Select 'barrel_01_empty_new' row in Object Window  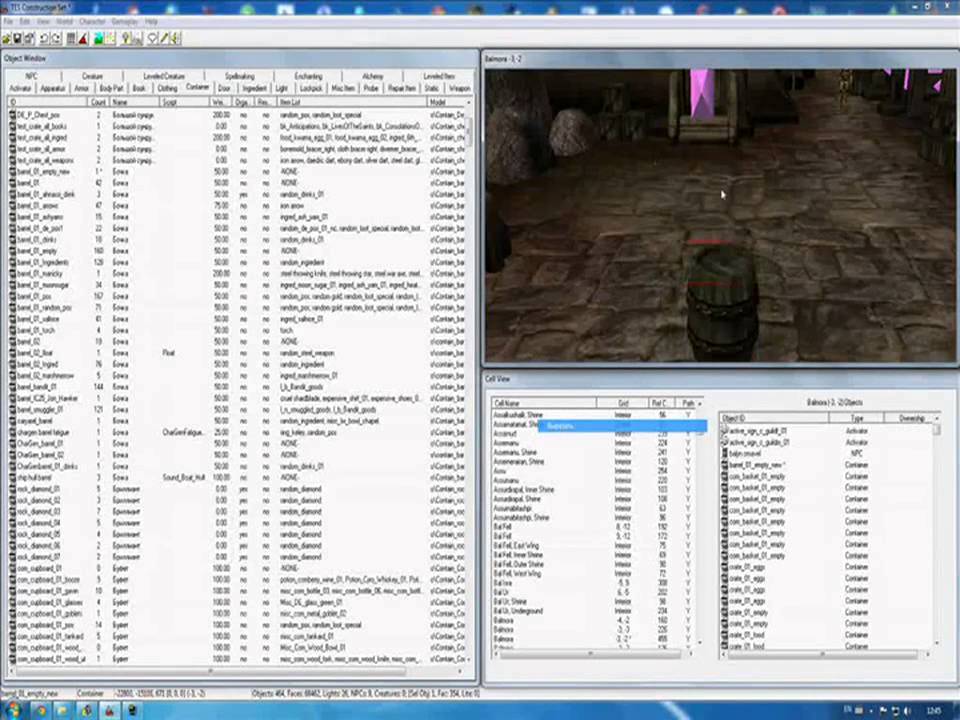pos(237,171)
